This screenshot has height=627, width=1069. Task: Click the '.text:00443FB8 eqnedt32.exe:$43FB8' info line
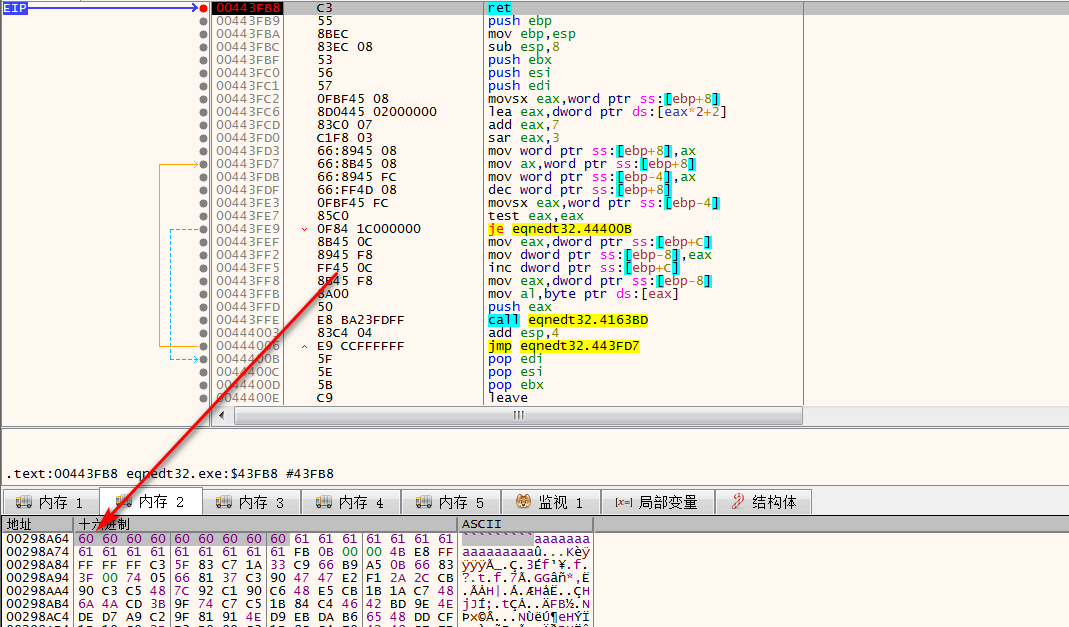click(x=170, y=474)
